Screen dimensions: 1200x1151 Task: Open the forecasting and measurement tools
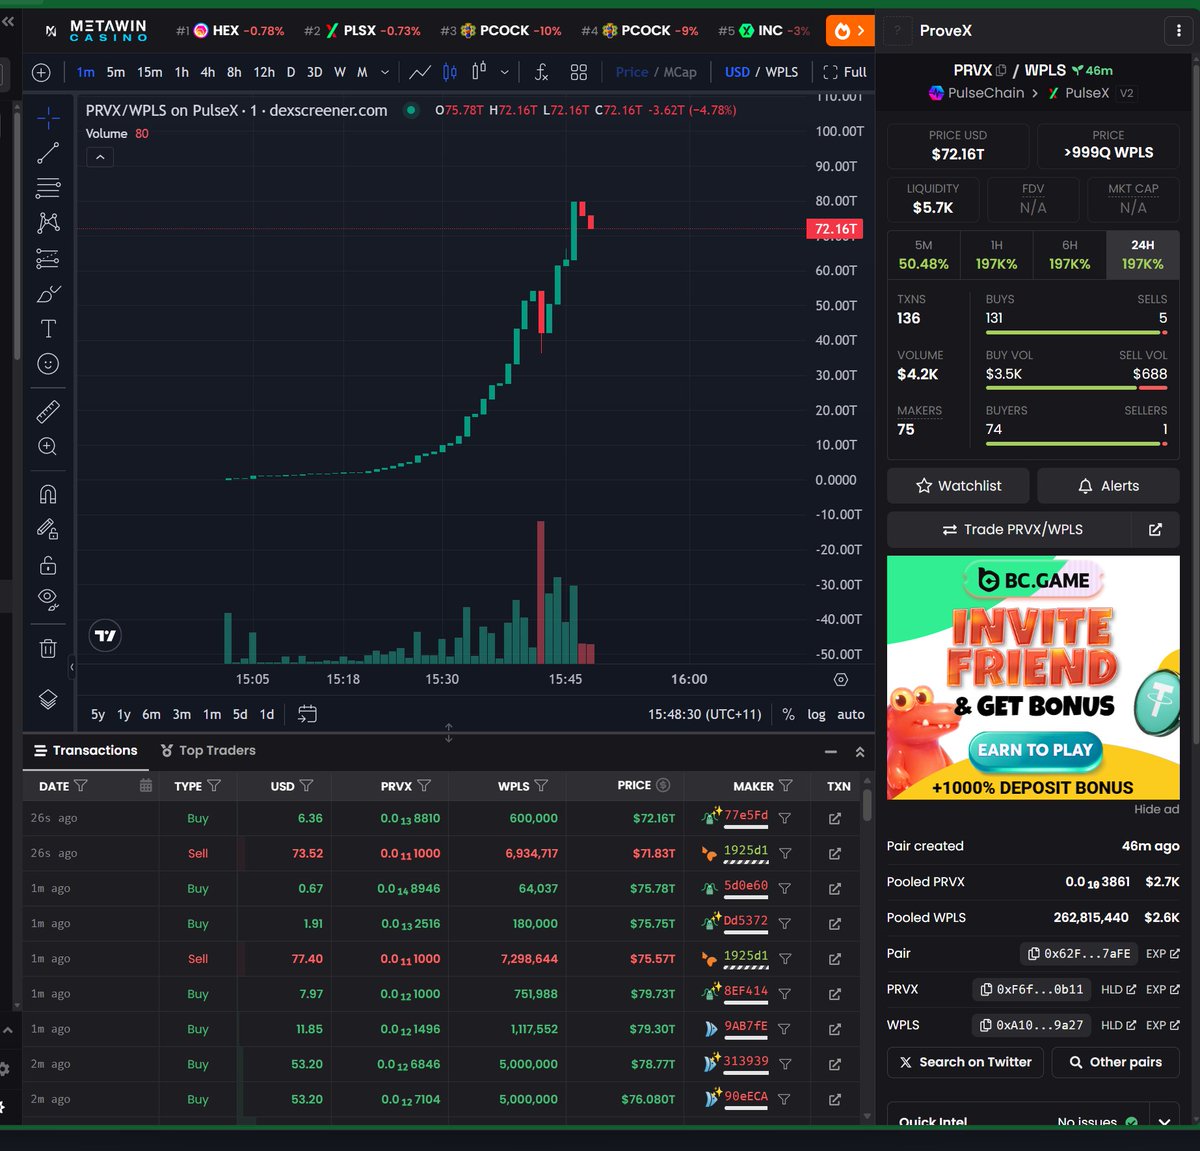tap(48, 259)
